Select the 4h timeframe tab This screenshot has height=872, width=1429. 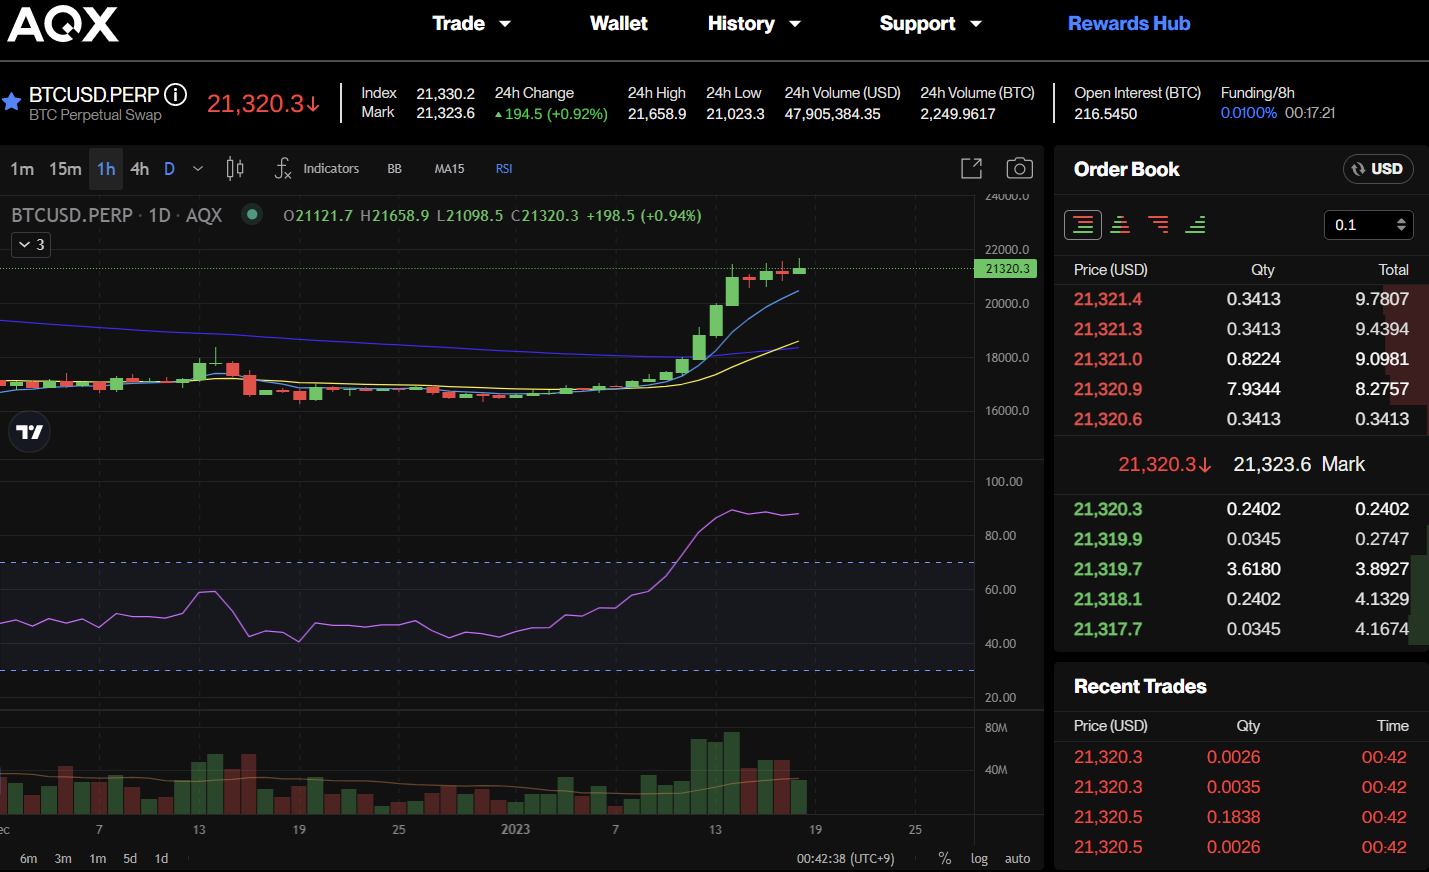click(x=140, y=169)
